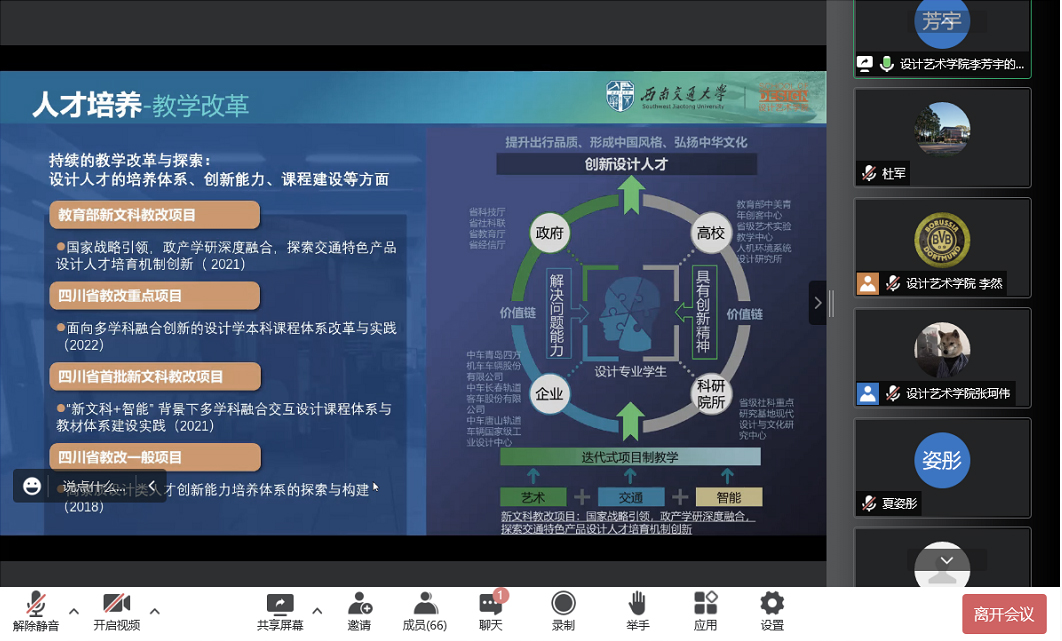The height and width of the screenshot is (641, 1062).
Task: Open 聊天 chat with unread badge
Action: click(x=491, y=611)
